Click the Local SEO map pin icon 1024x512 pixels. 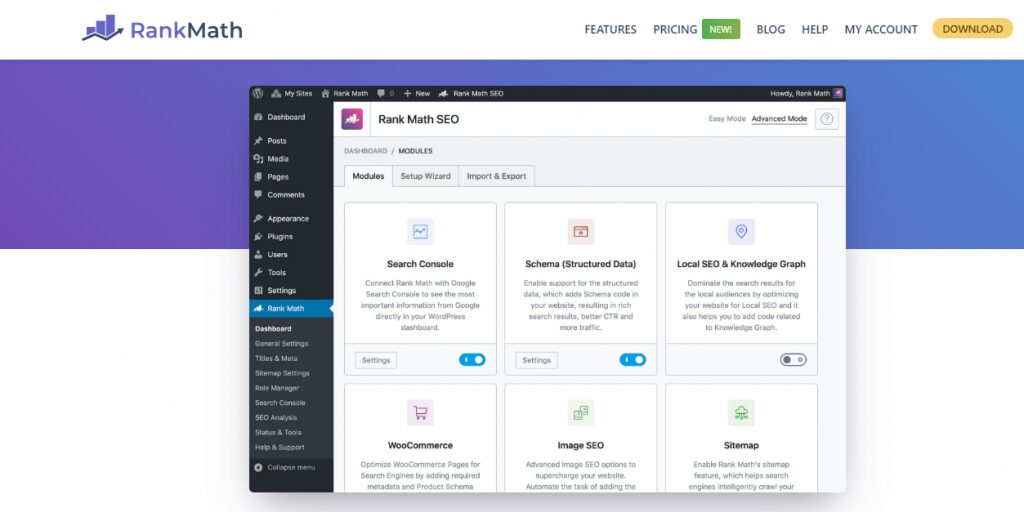741,231
